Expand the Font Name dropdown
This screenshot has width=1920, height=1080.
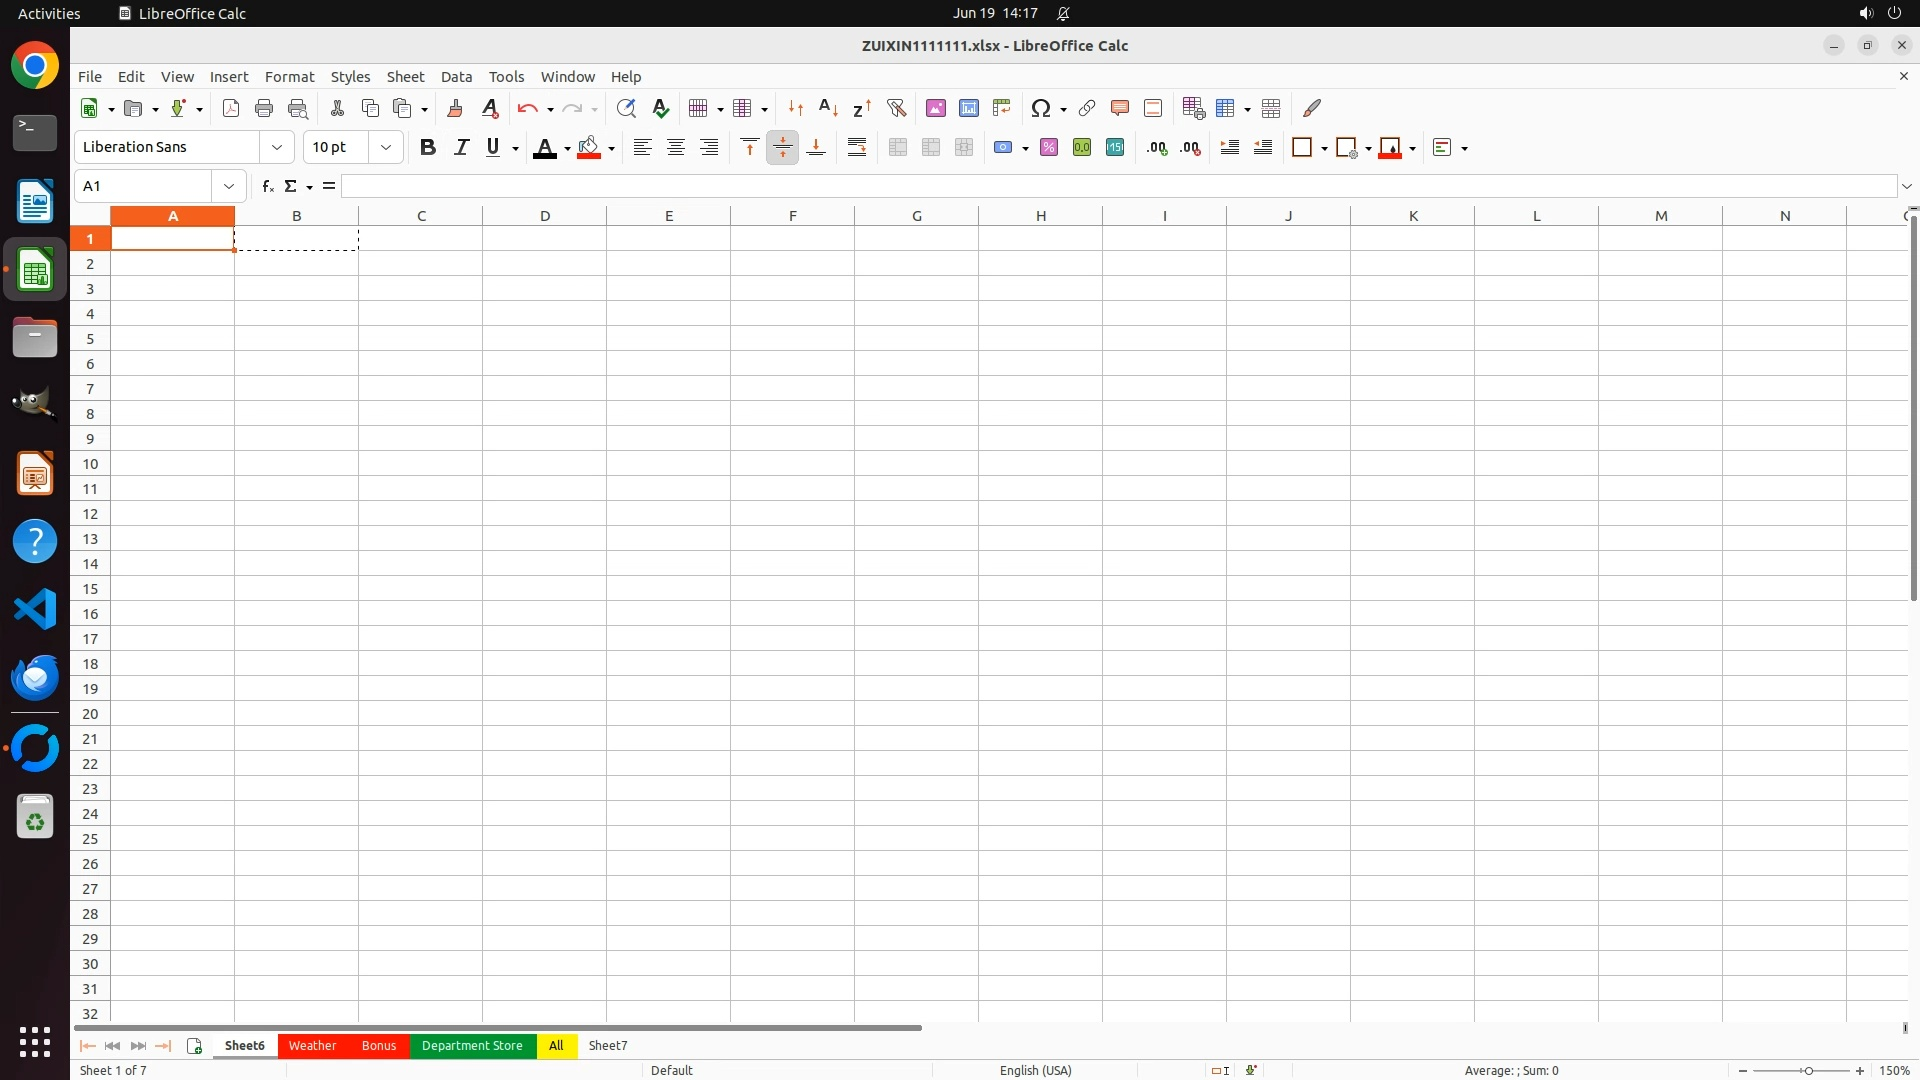(x=277, y=147)
